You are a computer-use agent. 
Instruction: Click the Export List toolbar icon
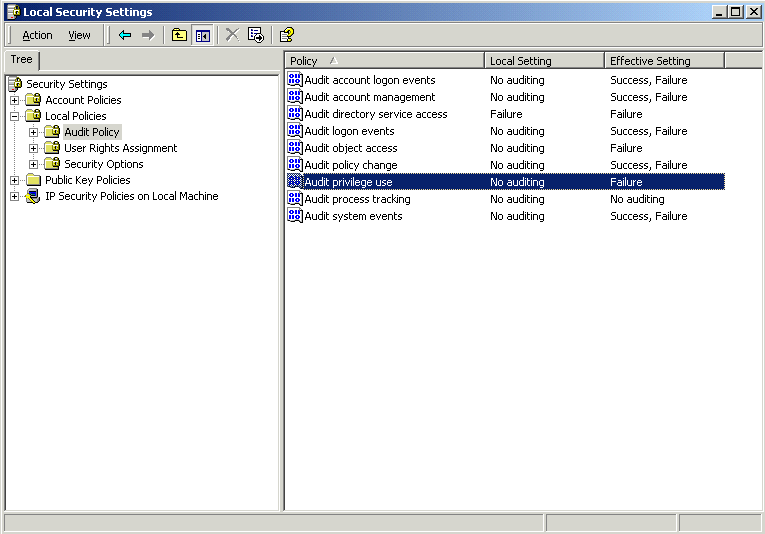256,35
